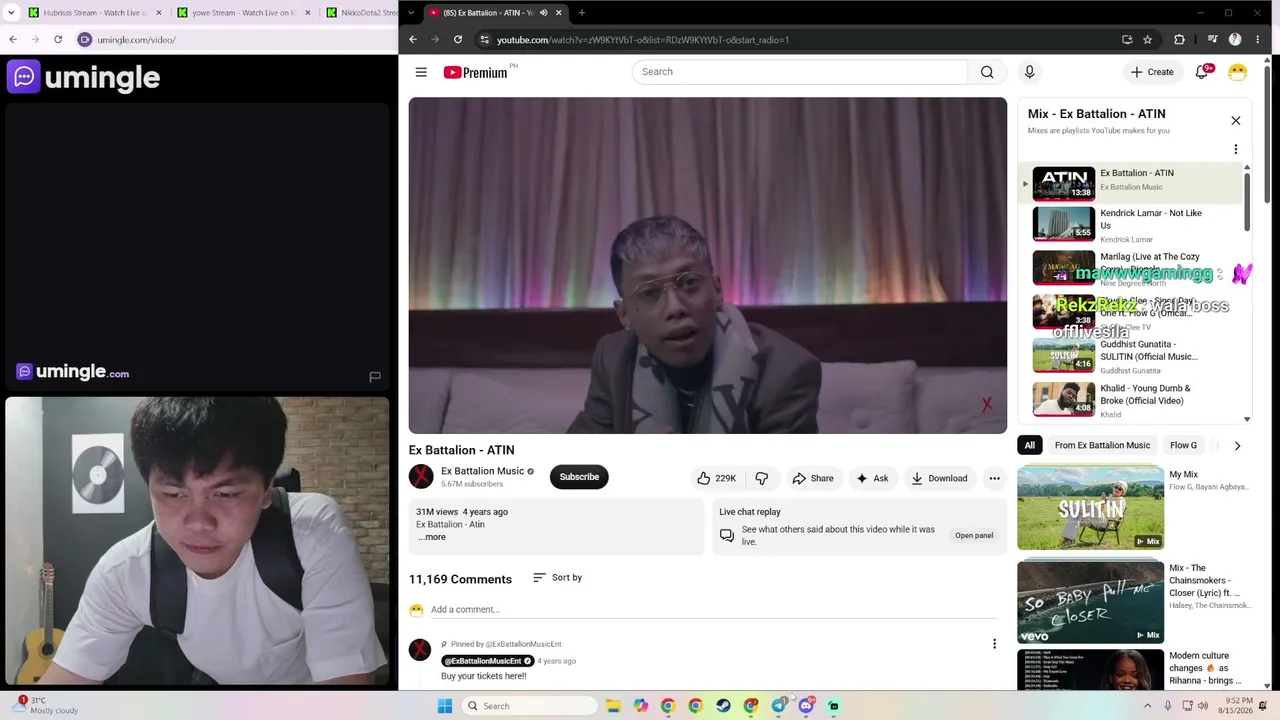Subscribe to Ex Battalion Music

(x=579, y=477)
